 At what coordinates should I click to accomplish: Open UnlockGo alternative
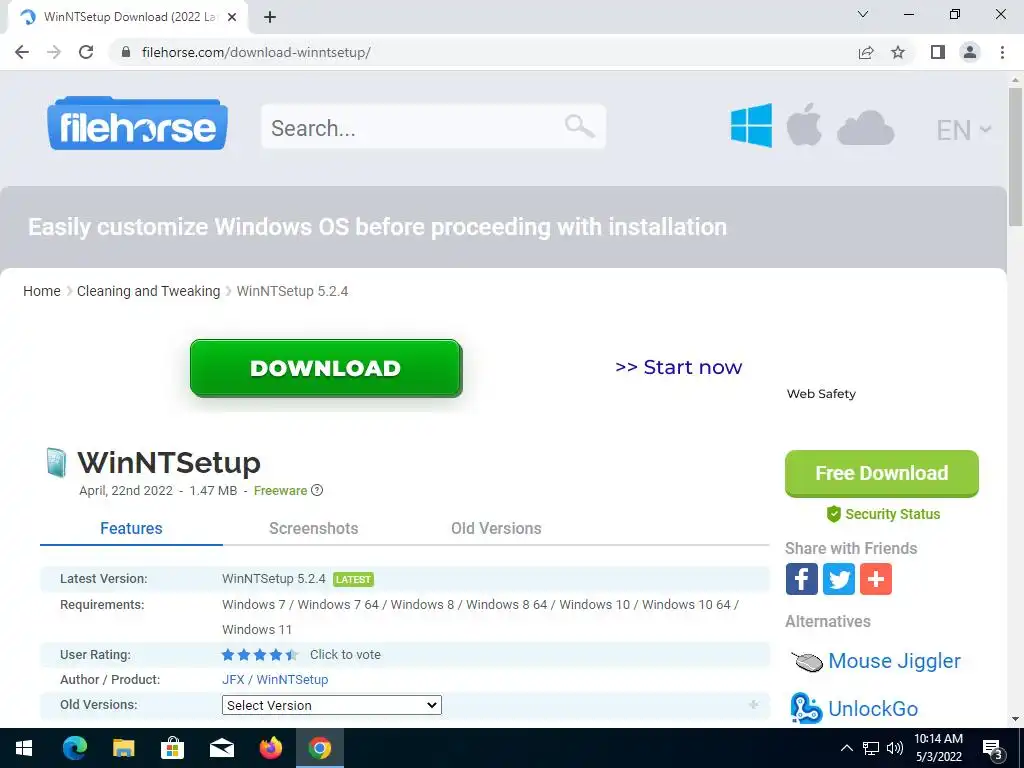(872, 709)
